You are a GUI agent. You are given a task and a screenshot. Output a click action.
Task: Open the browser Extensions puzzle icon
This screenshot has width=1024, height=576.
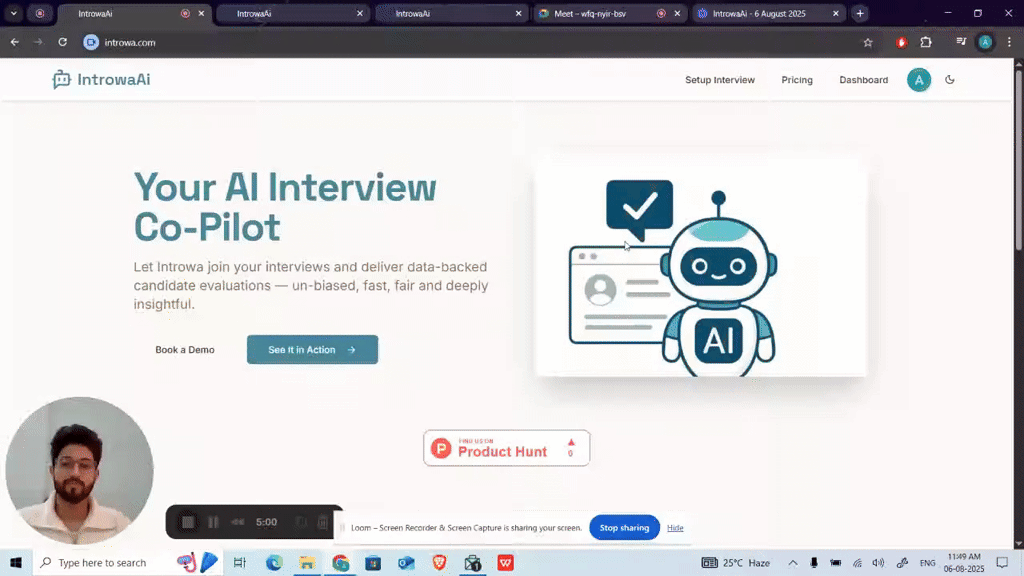pyautogui.click(x=925, y=42)
